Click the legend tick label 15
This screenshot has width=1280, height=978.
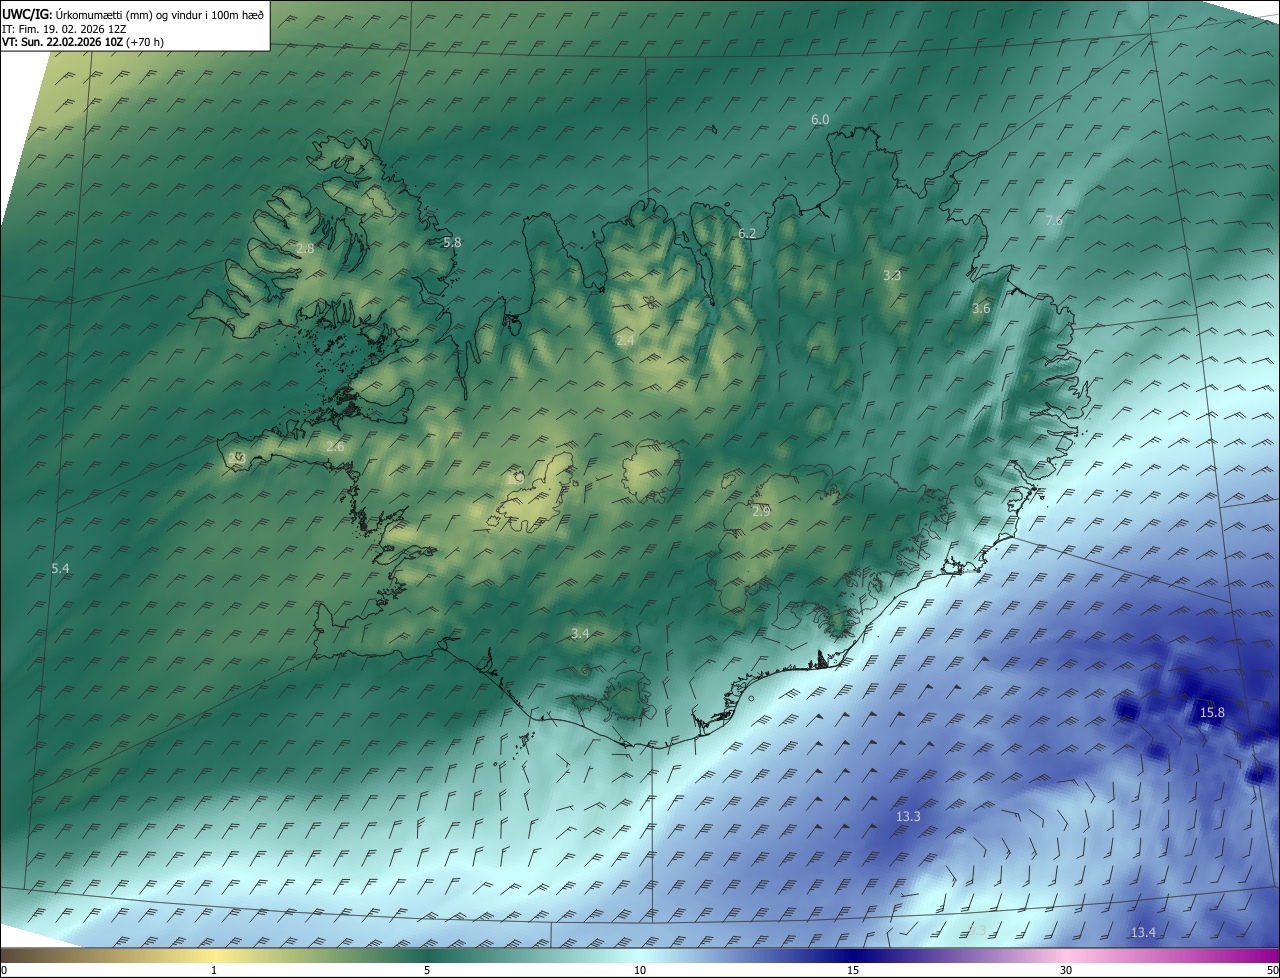[x=853, y=970]
